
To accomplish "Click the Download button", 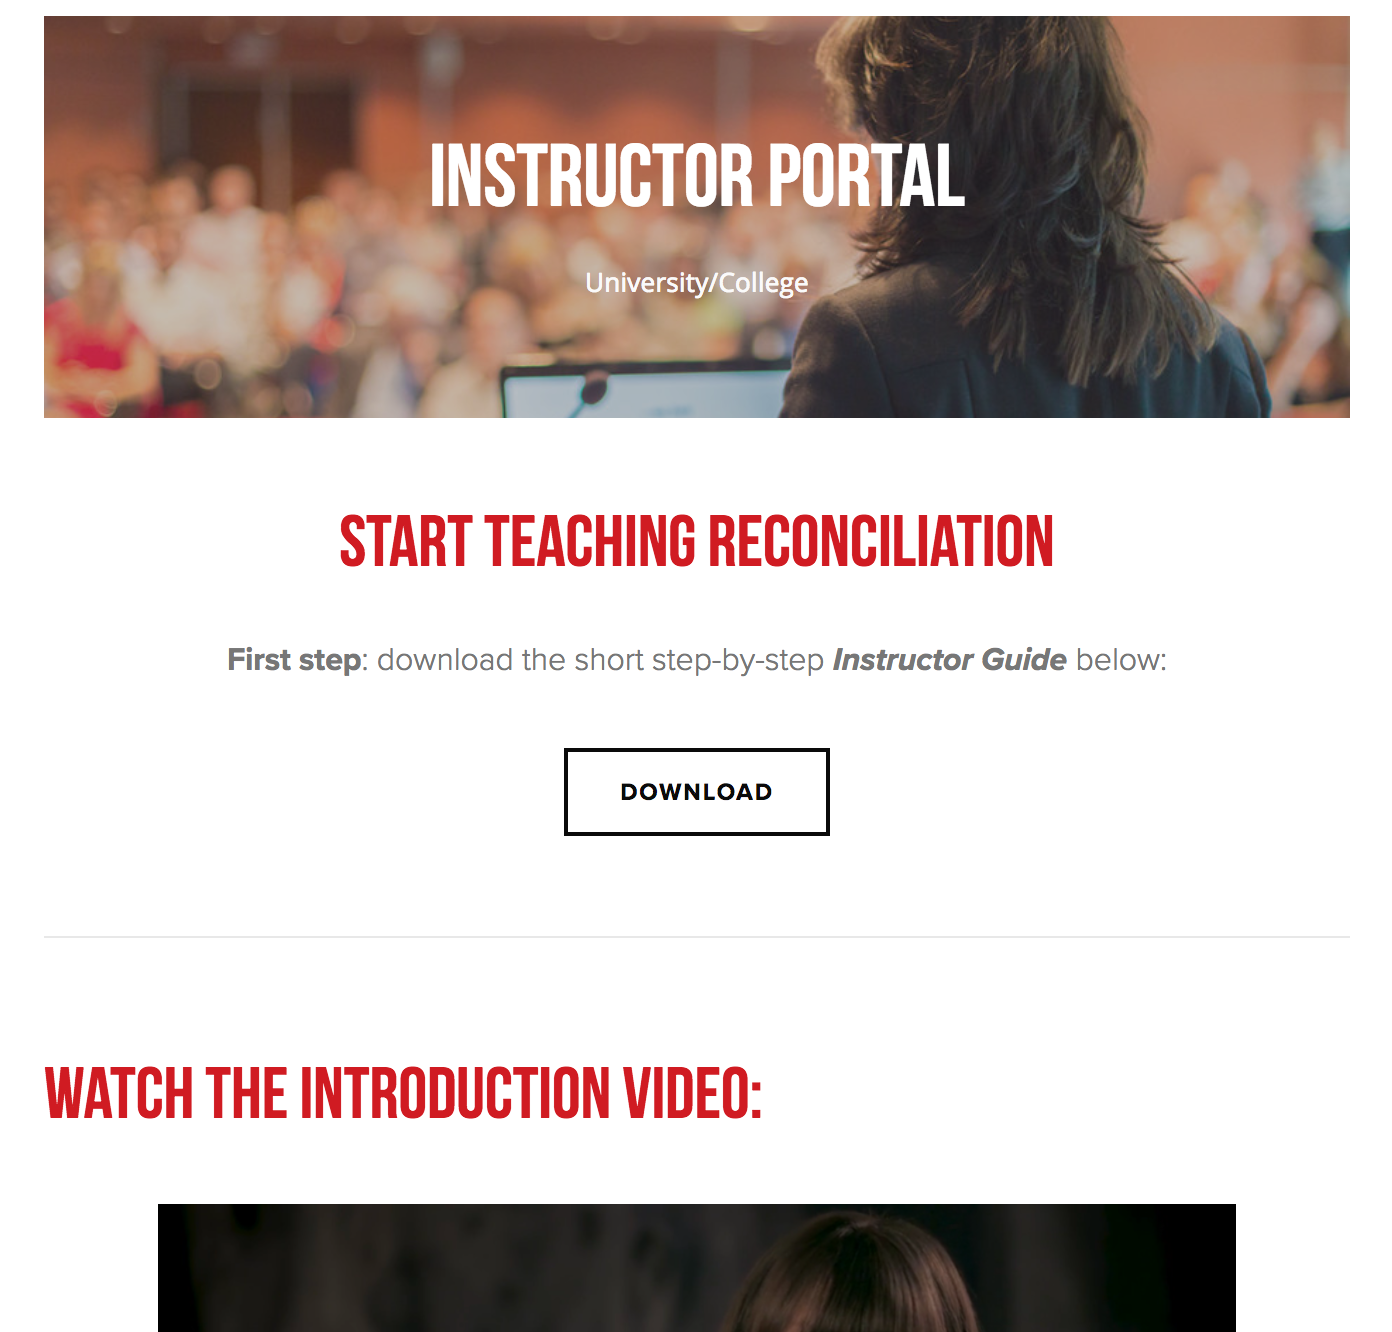I will tap(696, 791).
